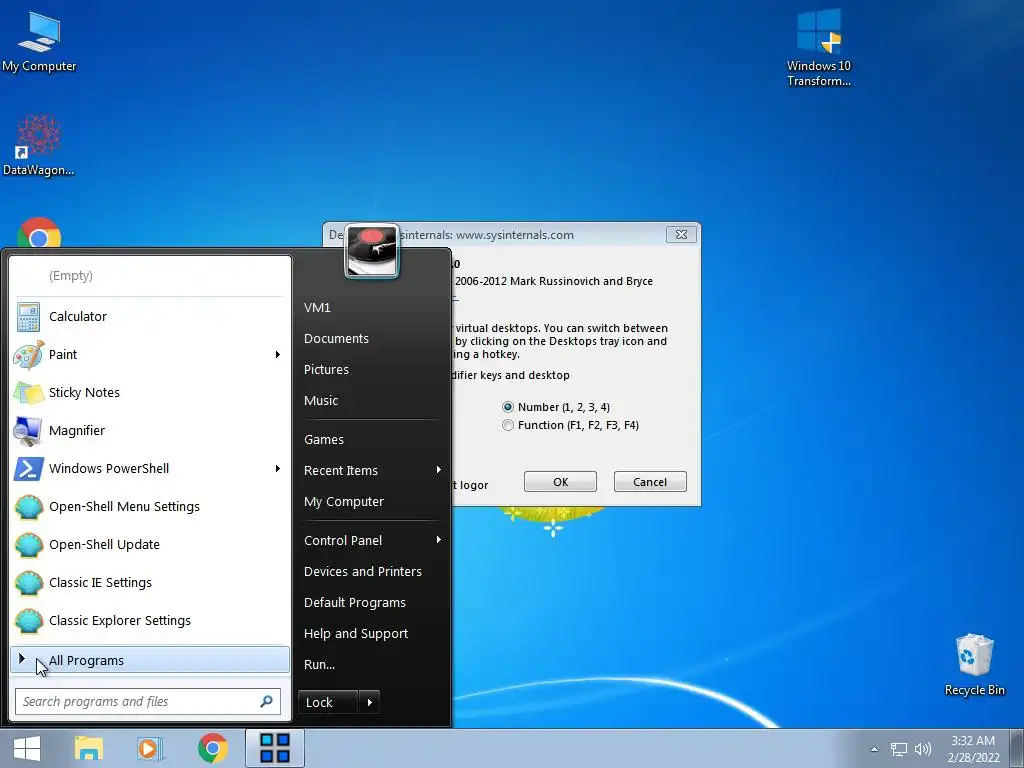Click the search magnifier icon
Image resolution: width=1024 pixels, height=768 pixels.
266,701
